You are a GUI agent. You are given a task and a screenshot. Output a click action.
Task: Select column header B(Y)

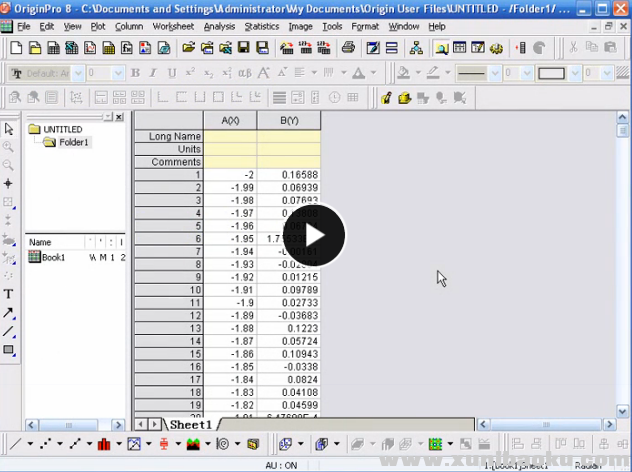tap(289, 121)
